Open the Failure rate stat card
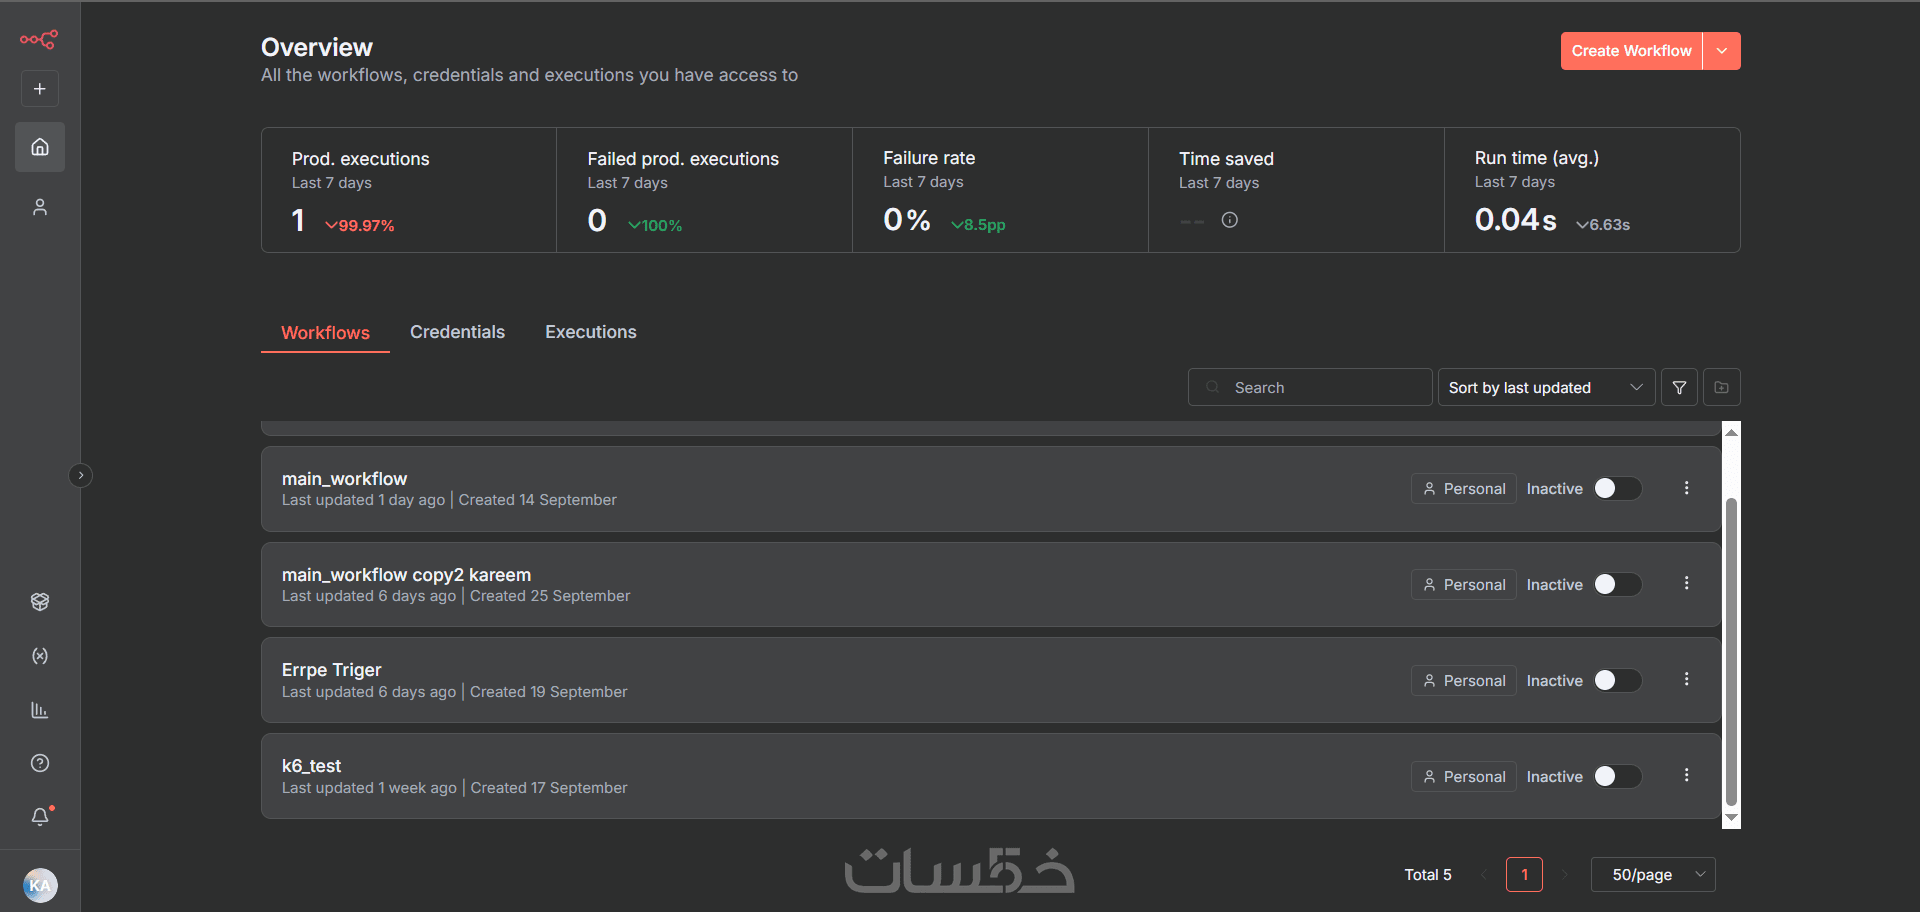1920x912 pixels. [x=1001, y=190]
